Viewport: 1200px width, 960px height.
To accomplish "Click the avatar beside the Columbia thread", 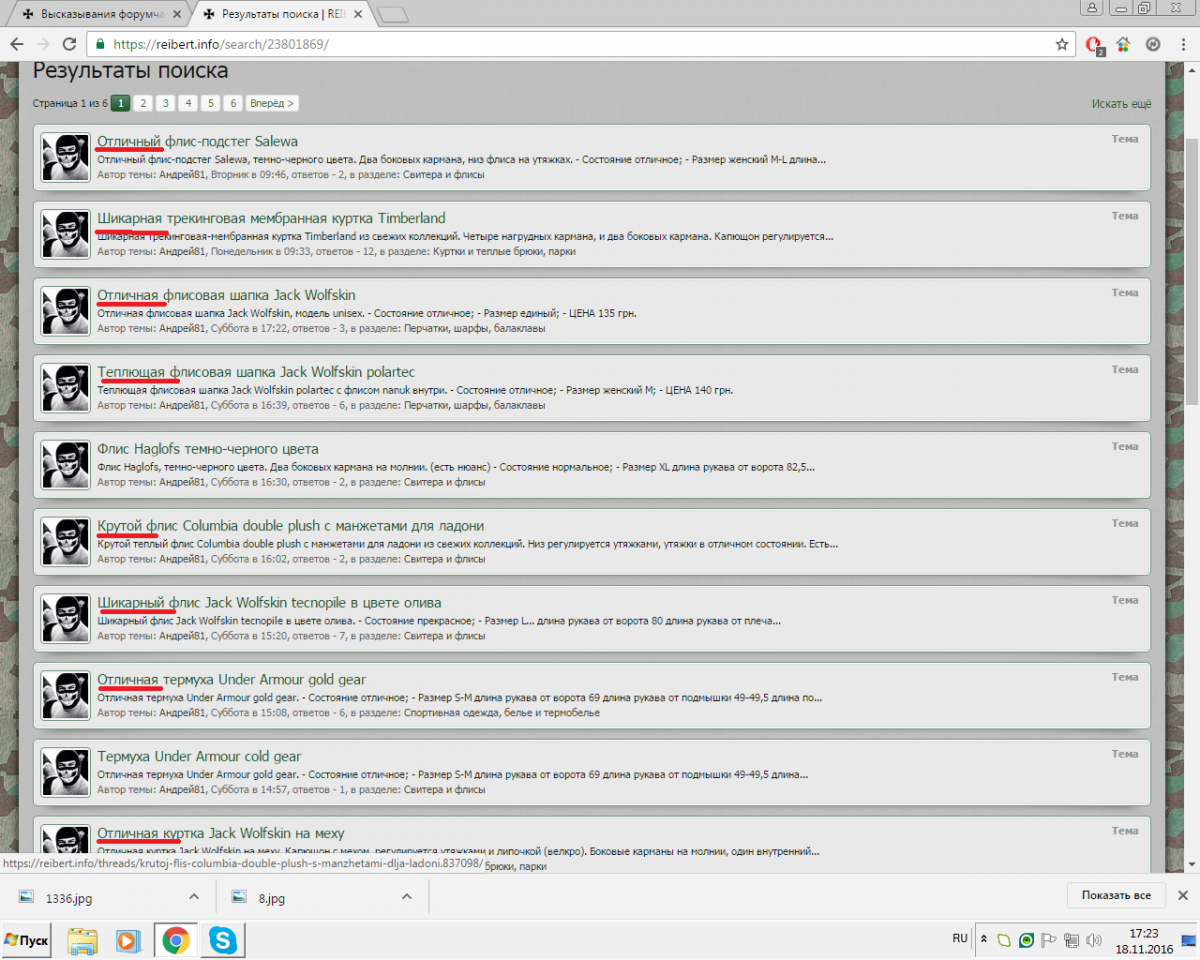I will tap(66, 542).
